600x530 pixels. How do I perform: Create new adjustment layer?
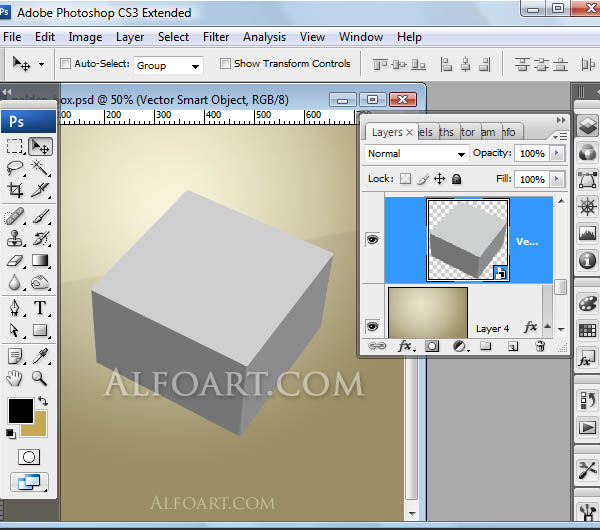click(460, 346)
